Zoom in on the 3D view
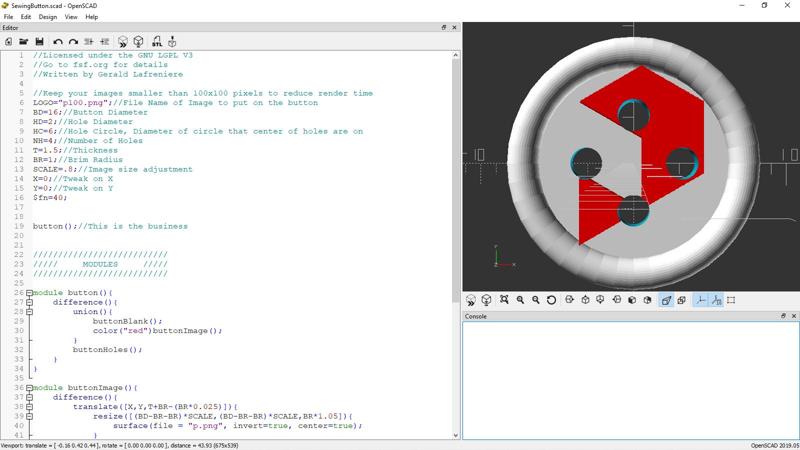 520,300
